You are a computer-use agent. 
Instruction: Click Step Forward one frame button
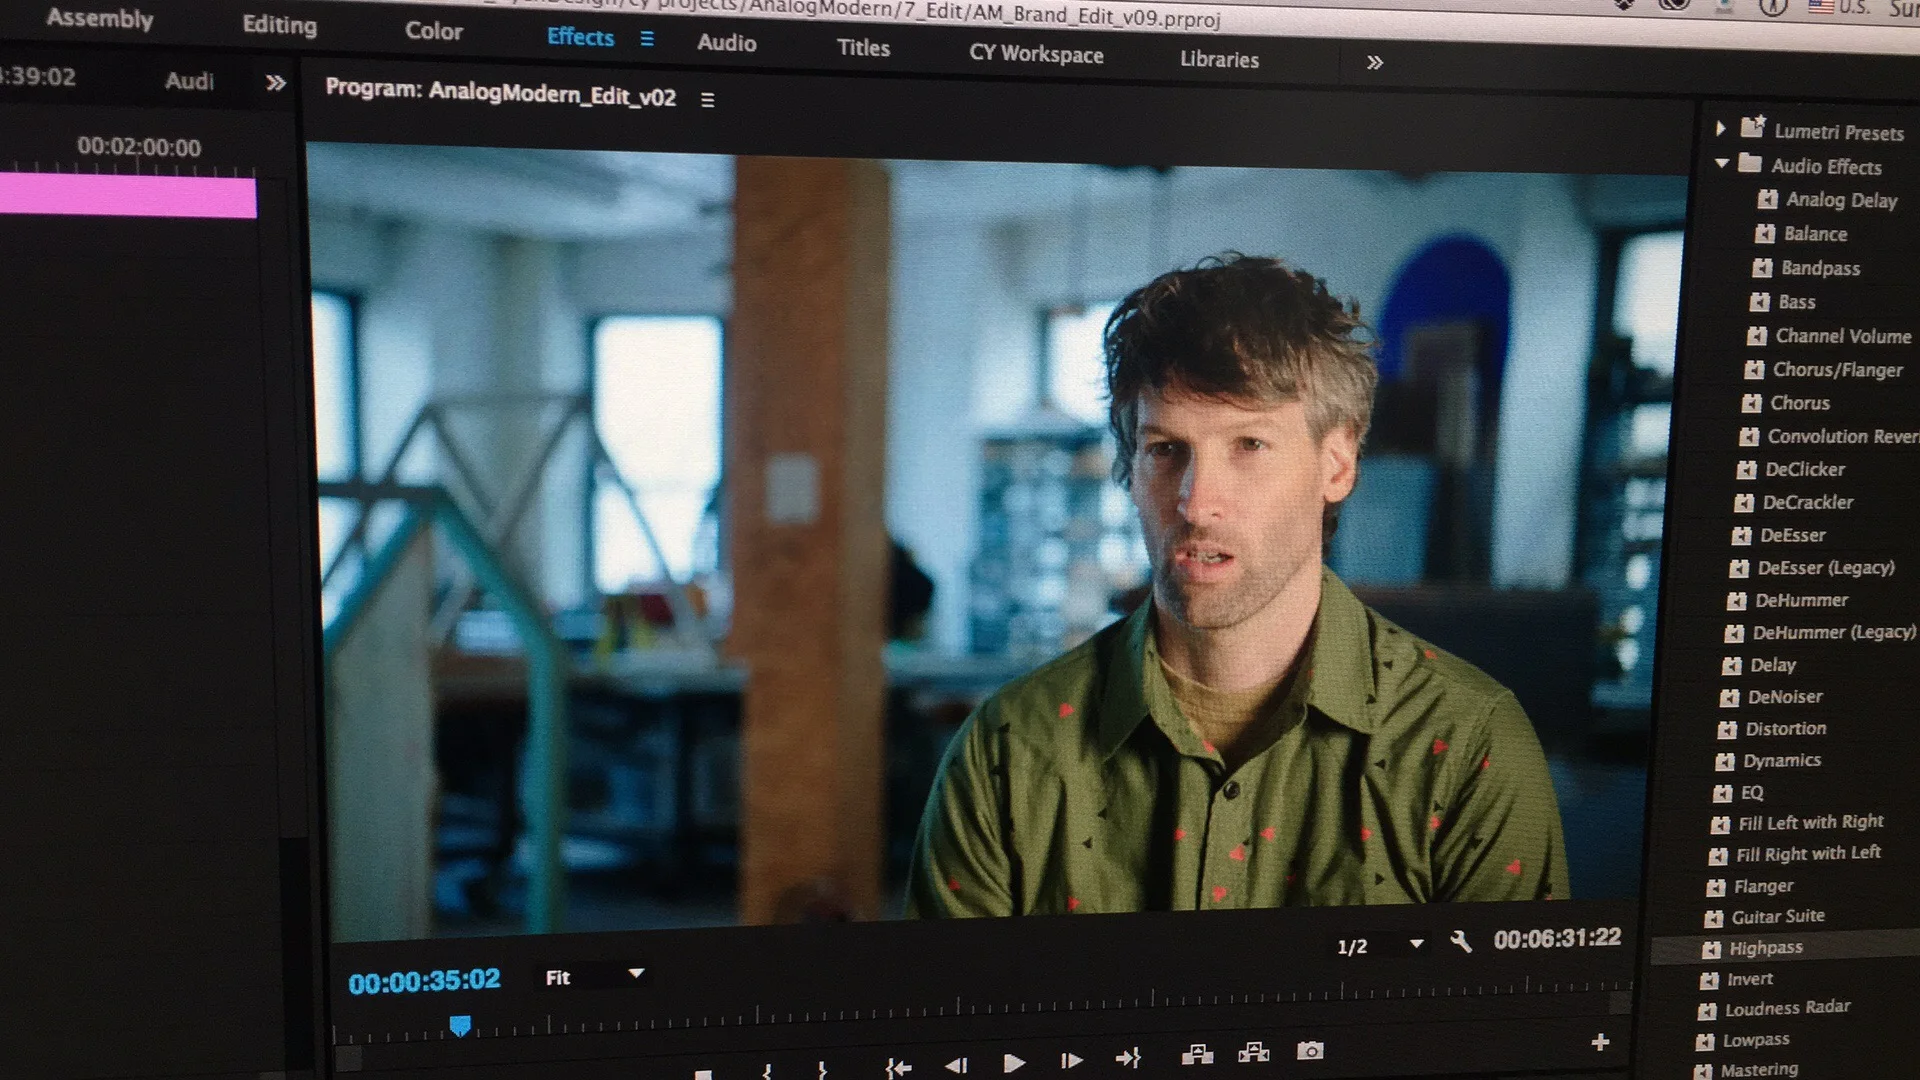[x=1071, y=1061]
